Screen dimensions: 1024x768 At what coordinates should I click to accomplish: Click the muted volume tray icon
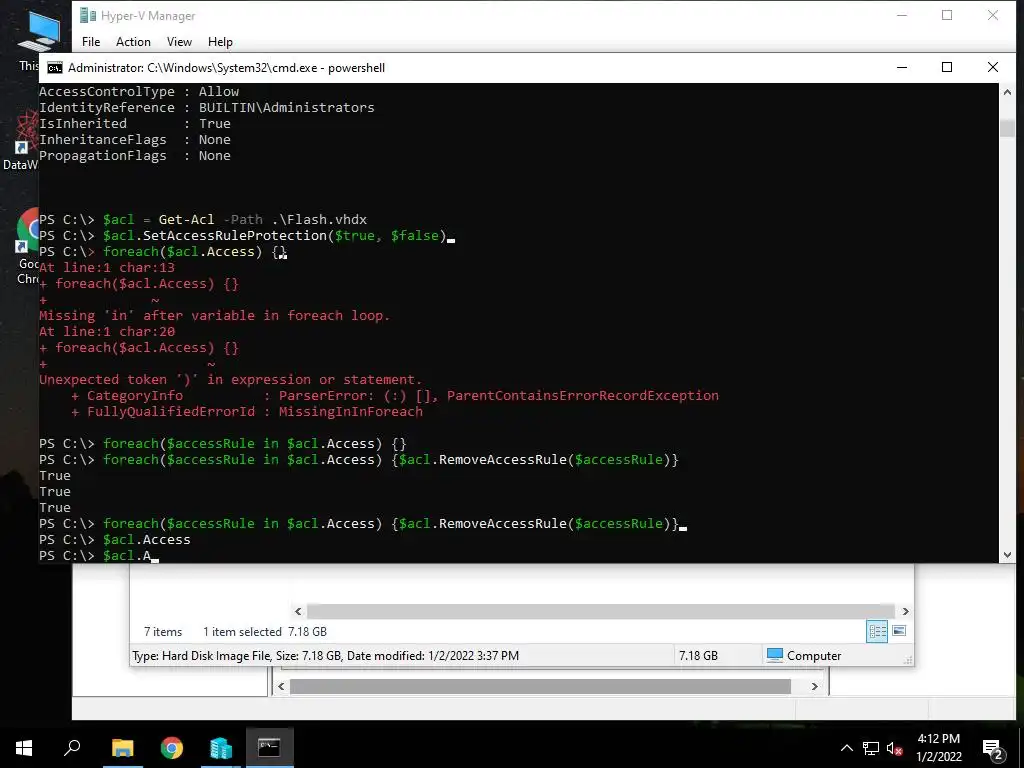895,748
